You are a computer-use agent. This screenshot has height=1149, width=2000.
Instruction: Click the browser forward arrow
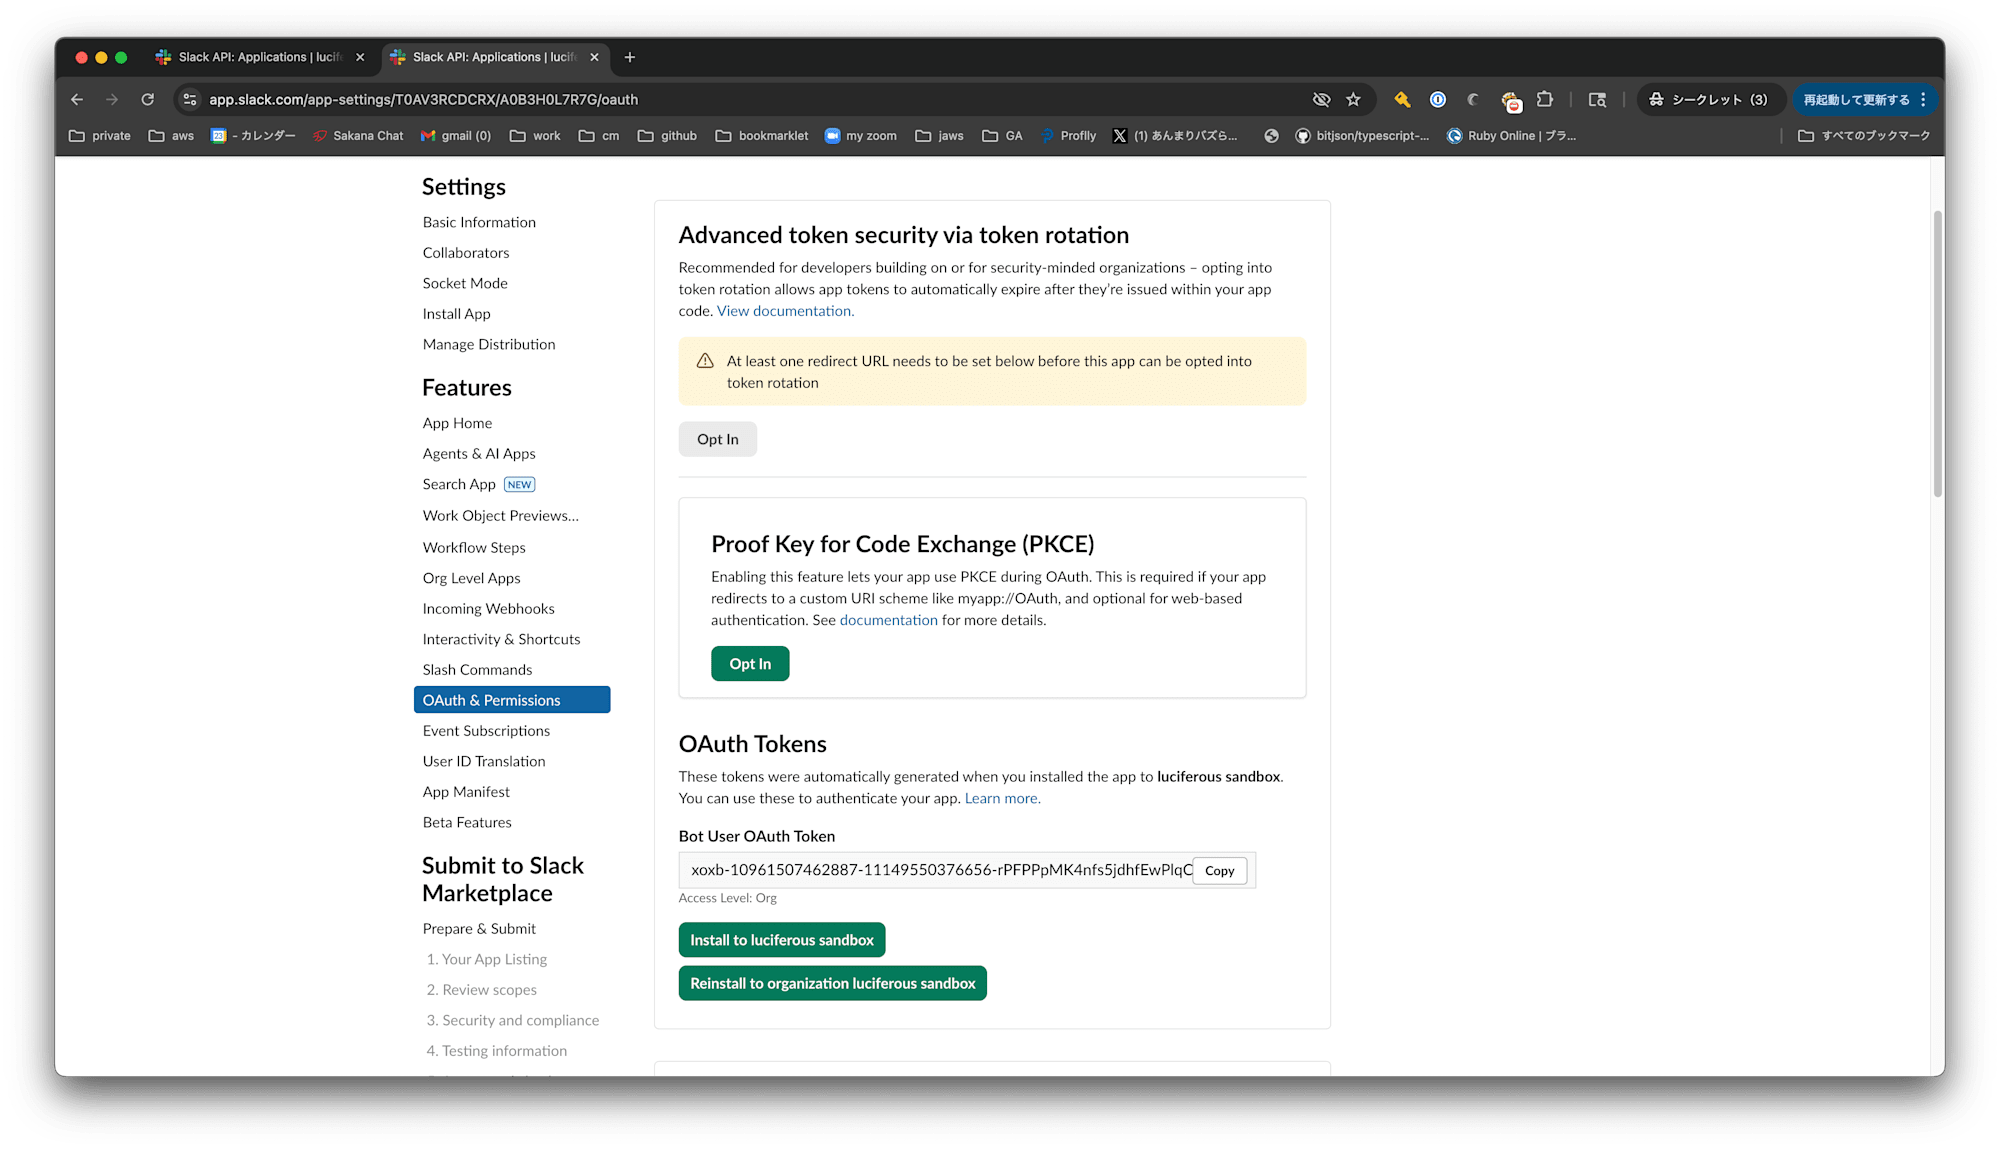(112, 99)
